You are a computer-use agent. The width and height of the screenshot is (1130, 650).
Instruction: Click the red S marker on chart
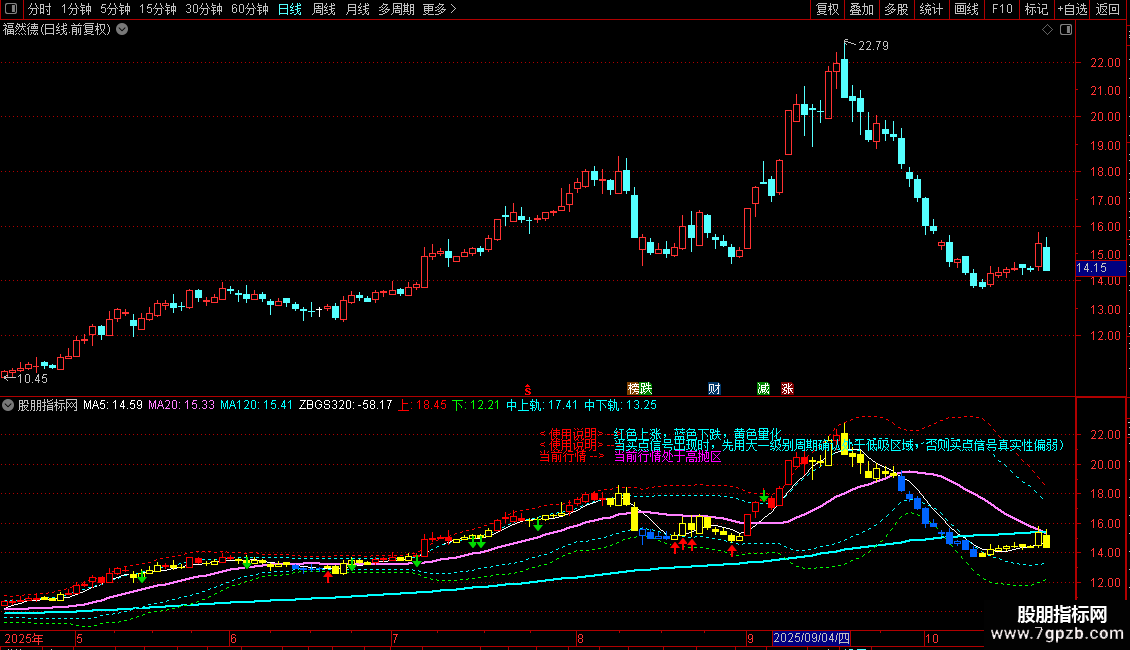pyautogui.click(x=528, y=389)
